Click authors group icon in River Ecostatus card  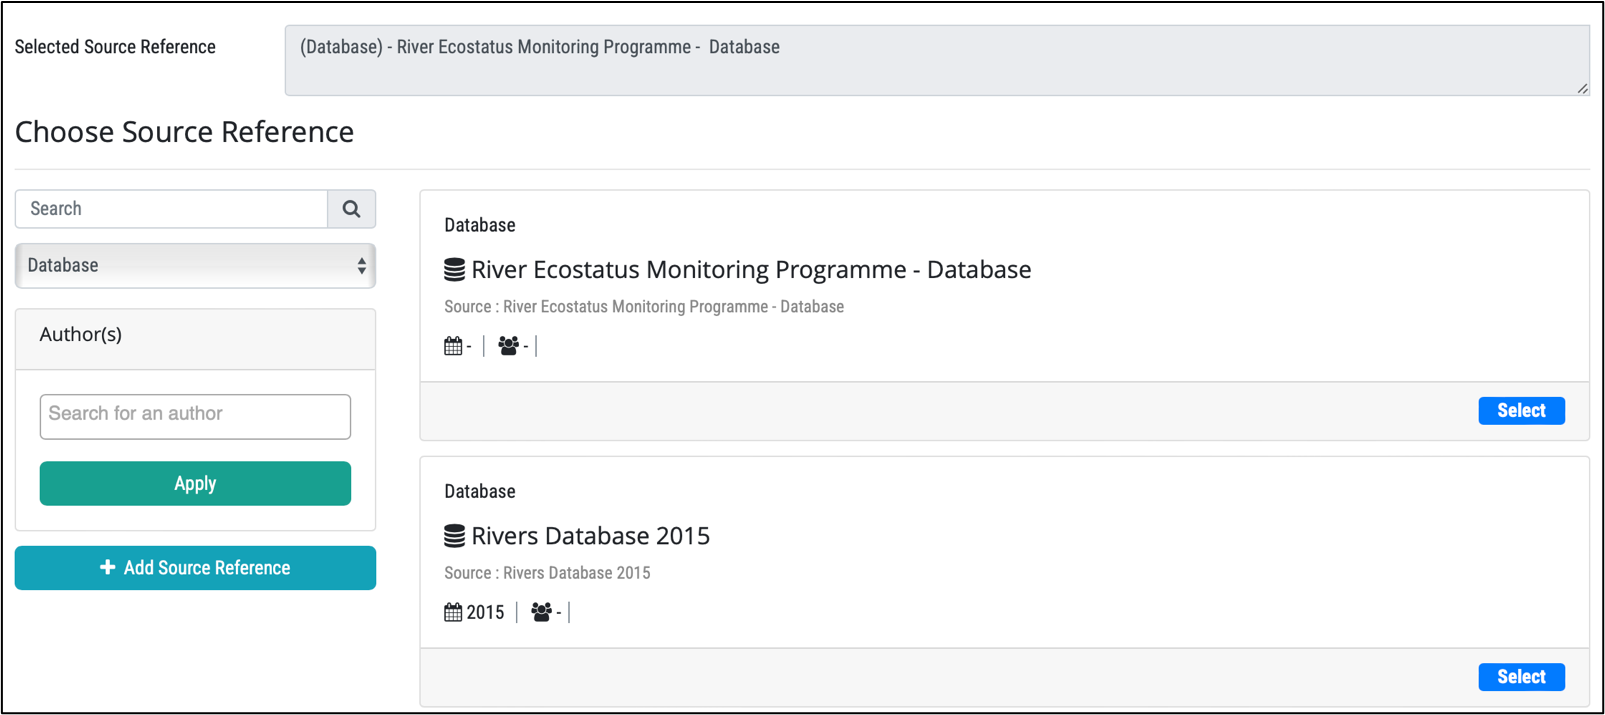[x=509, y=346]
